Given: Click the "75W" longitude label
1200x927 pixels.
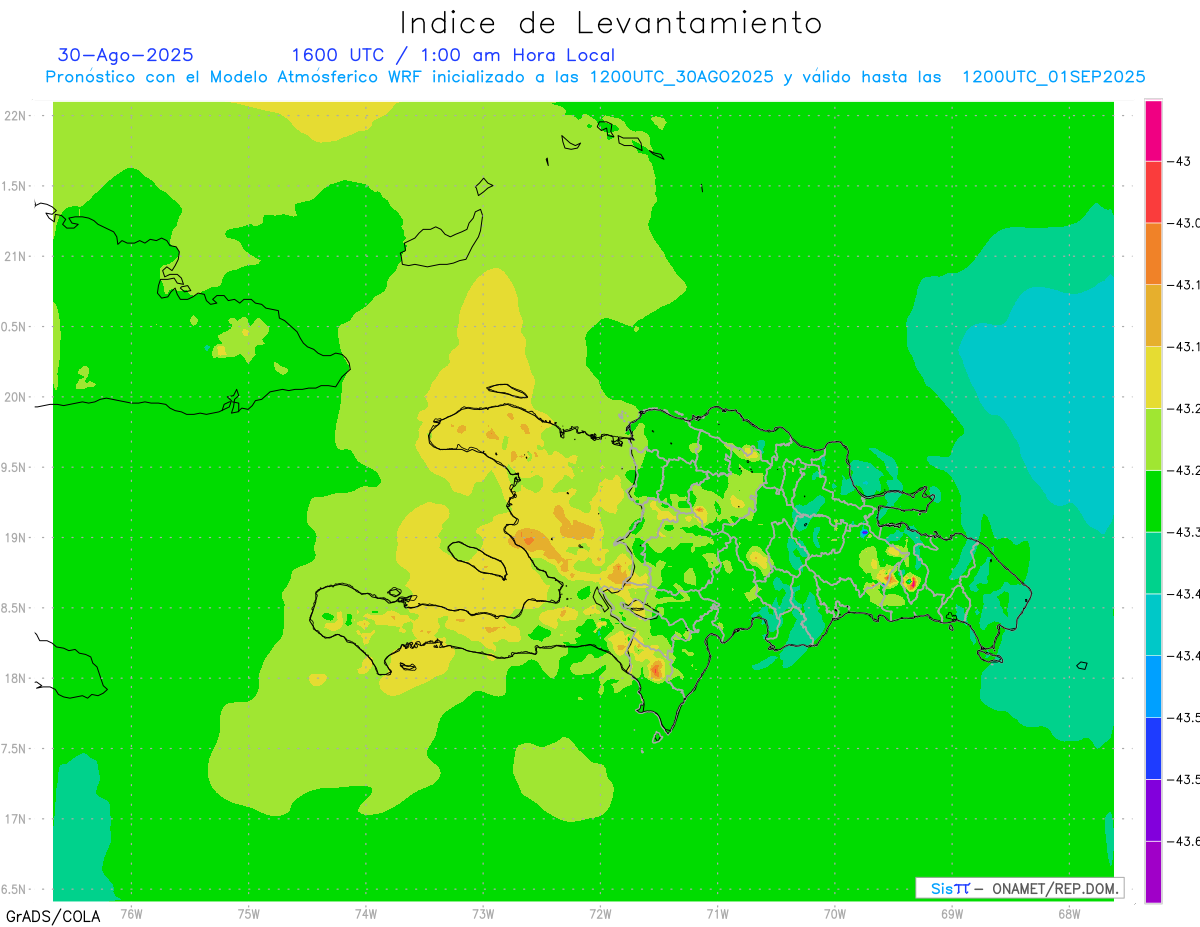Looking at the screenshot, I should (x=249, y=913).
